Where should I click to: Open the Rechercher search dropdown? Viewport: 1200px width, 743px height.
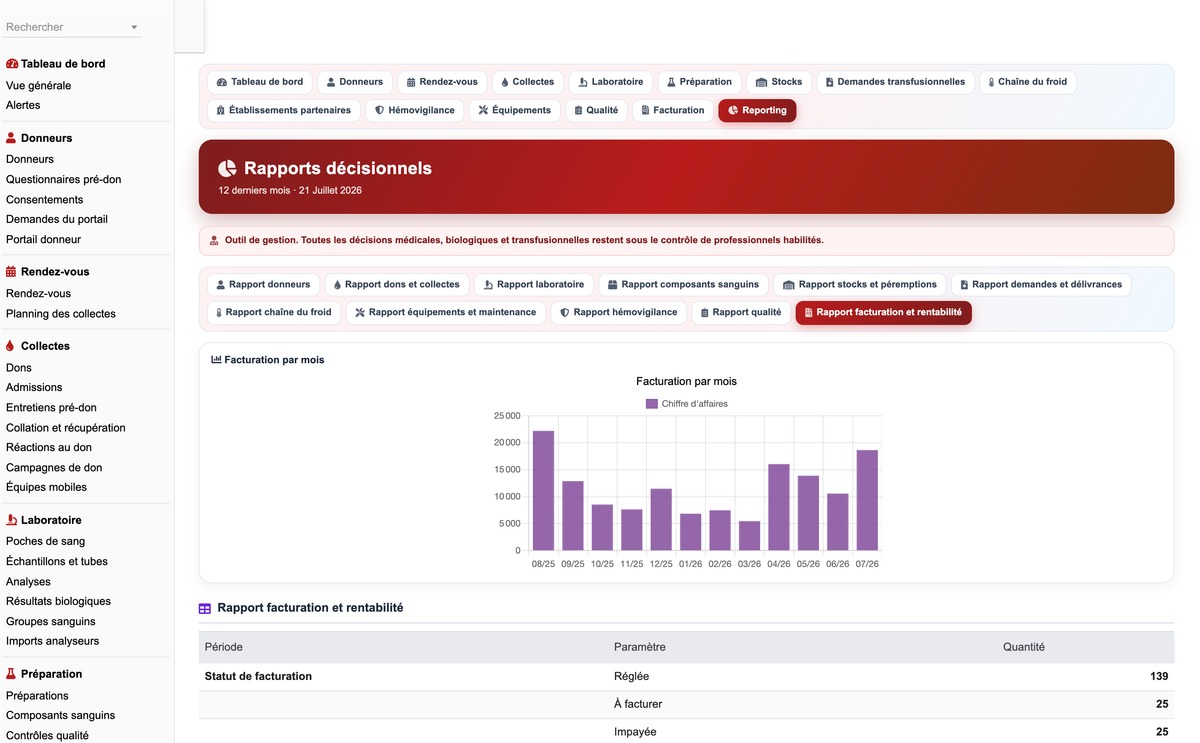[x=73, y=27]
